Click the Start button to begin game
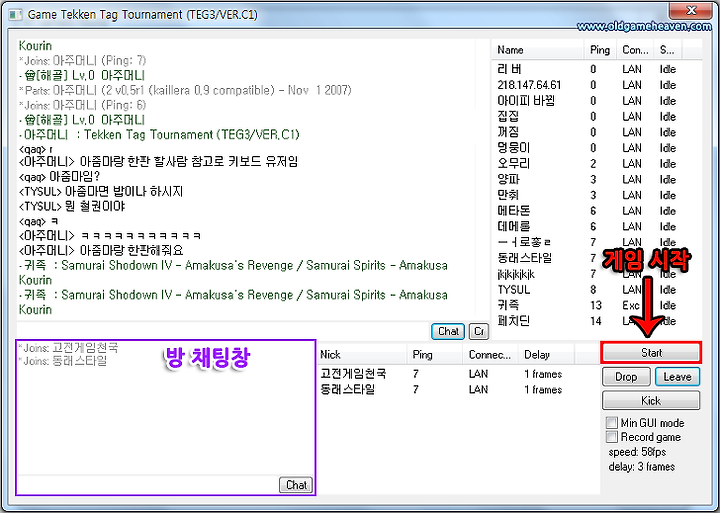This screenshot has height=513, width=720. tap(651, 353)
